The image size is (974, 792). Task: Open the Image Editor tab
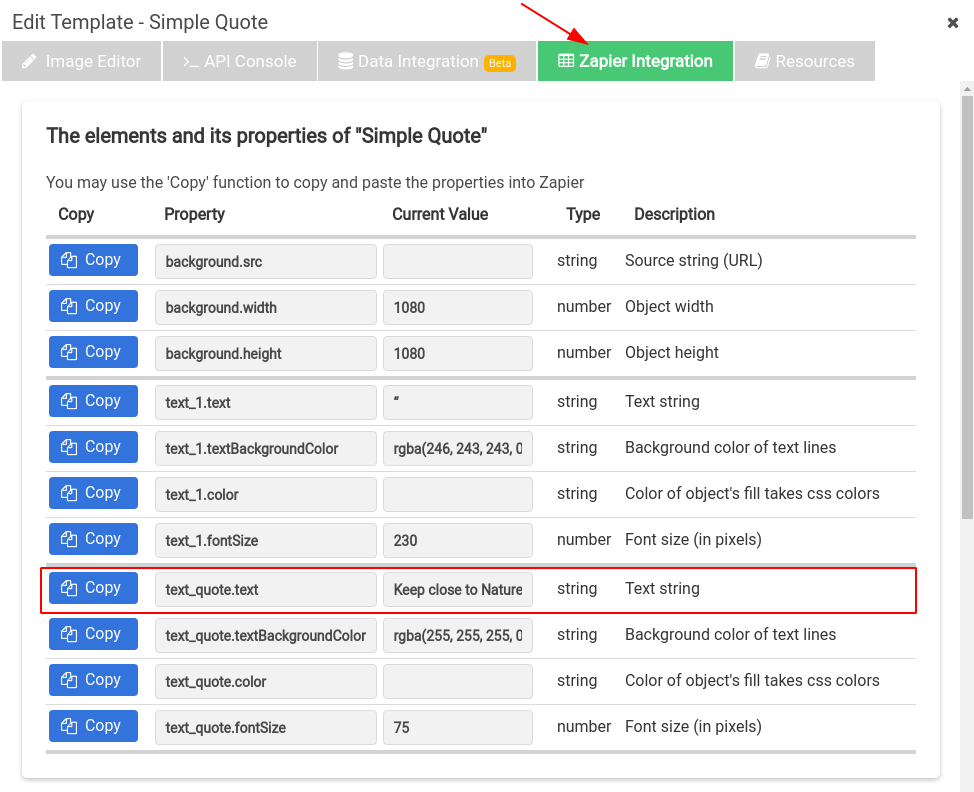(x=81, y=61)
